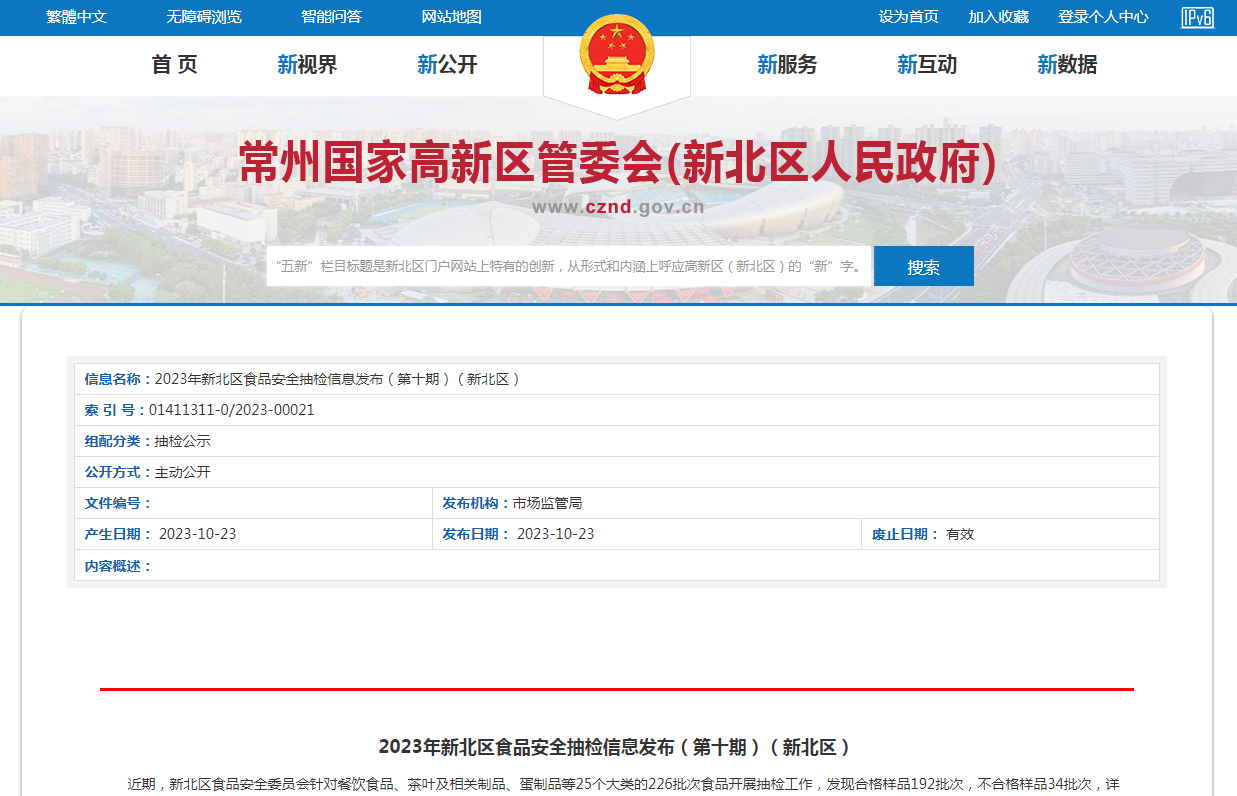Switch to 繁體中文 language
Viewport: 1237px width, 796px height.
(77, 17)
